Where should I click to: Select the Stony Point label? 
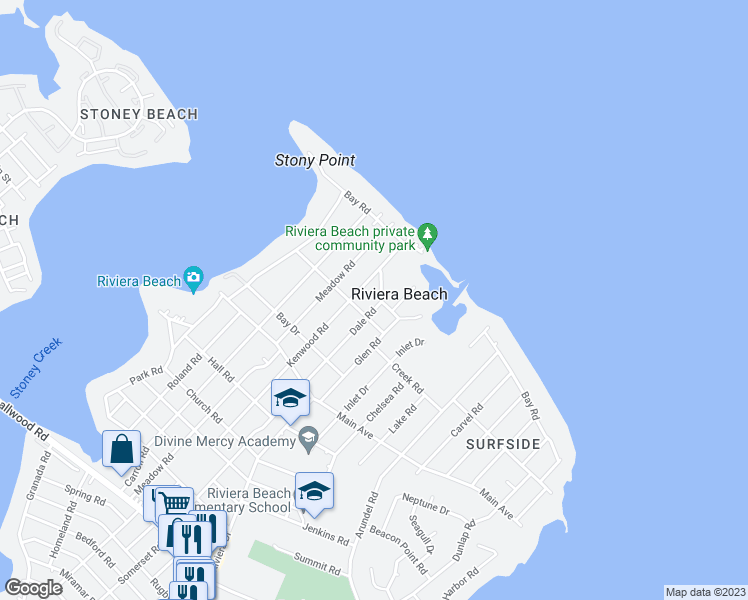pyautogui.click(x=315, y=160)
